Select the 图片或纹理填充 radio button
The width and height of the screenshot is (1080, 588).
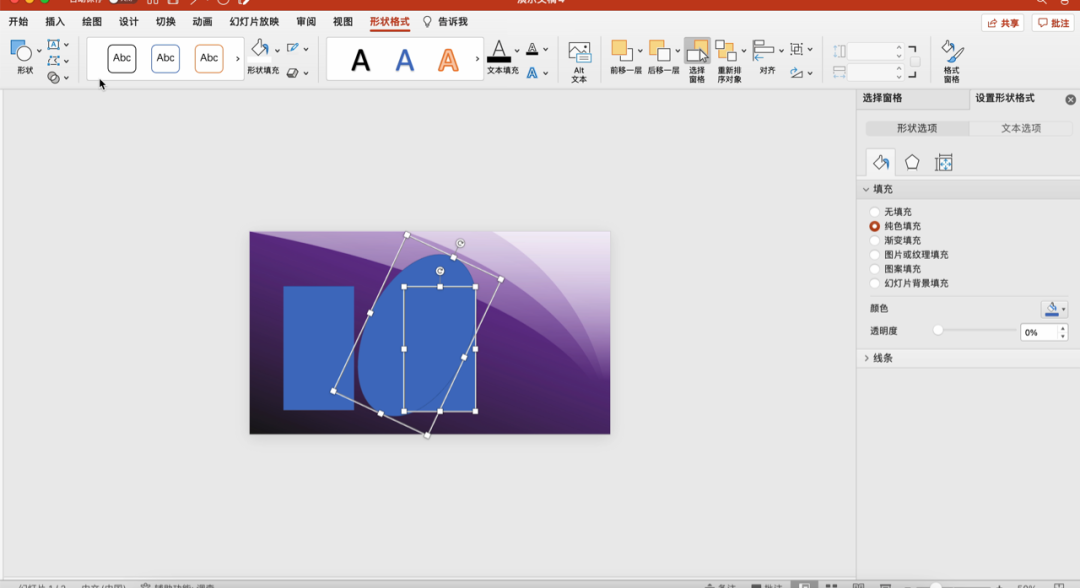tap(875, 255)
